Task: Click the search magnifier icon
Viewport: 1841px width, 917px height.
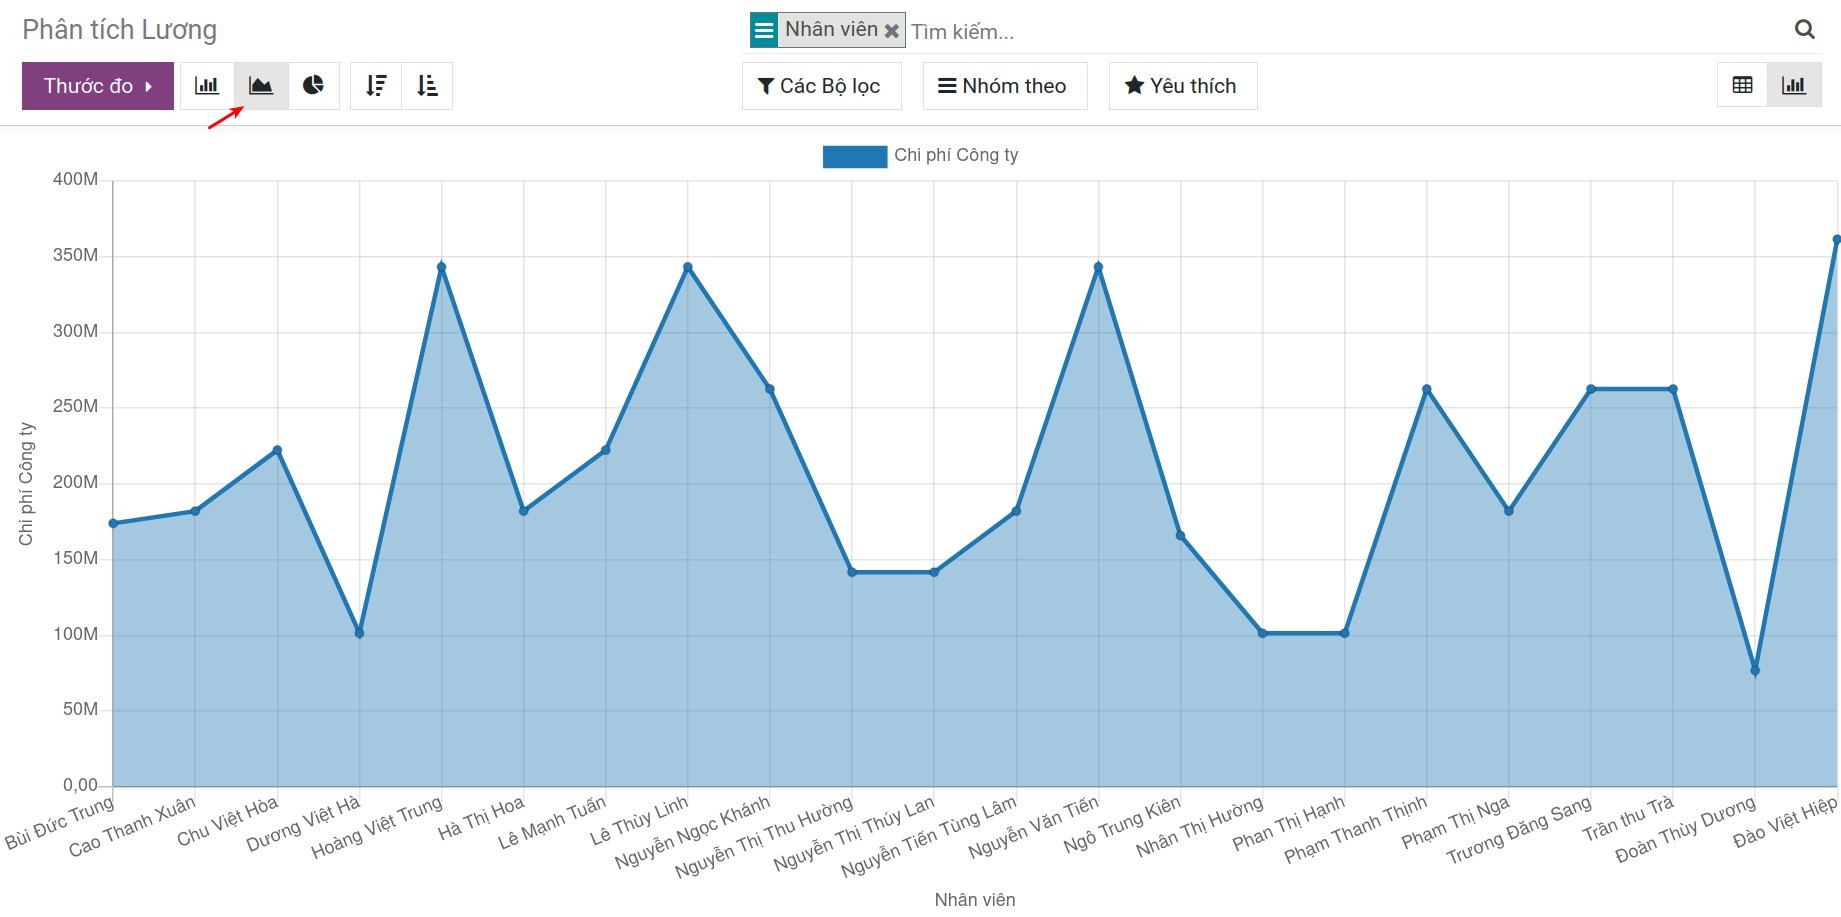Action: pos(1804,30)
